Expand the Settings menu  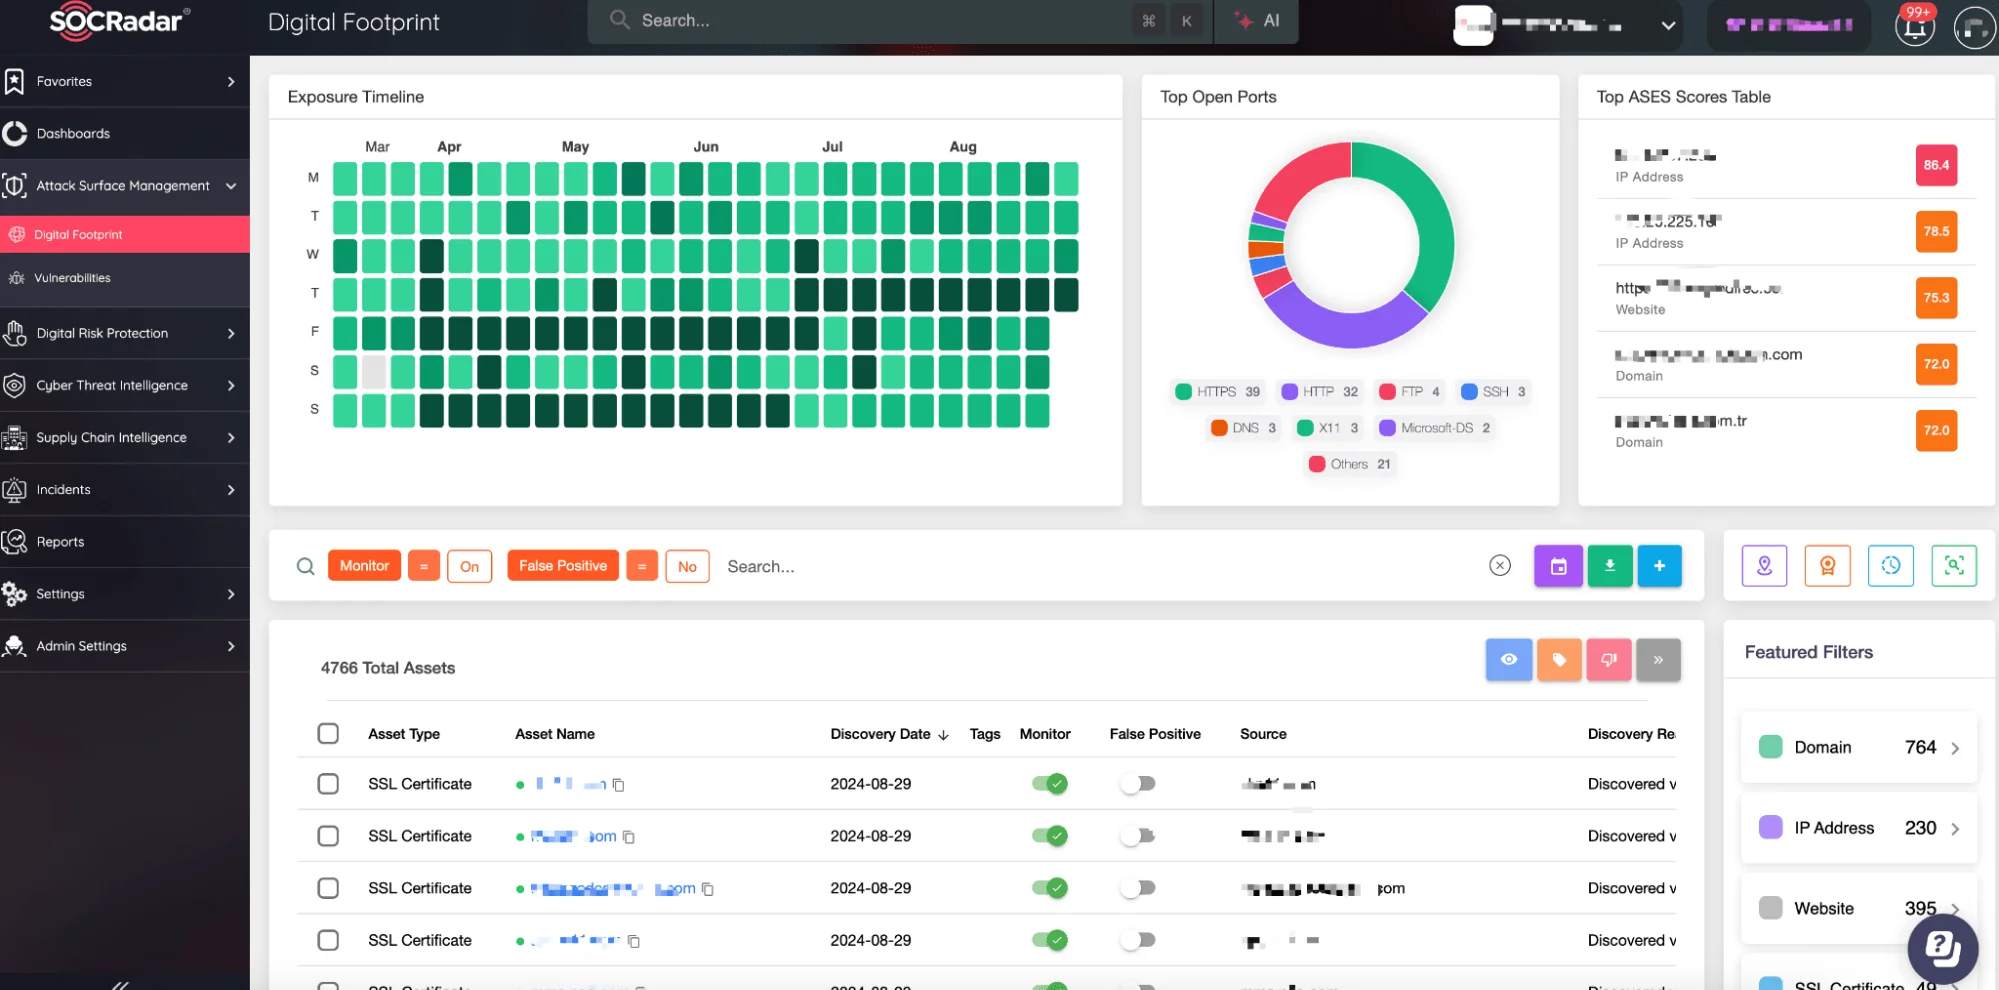point(231,593)
